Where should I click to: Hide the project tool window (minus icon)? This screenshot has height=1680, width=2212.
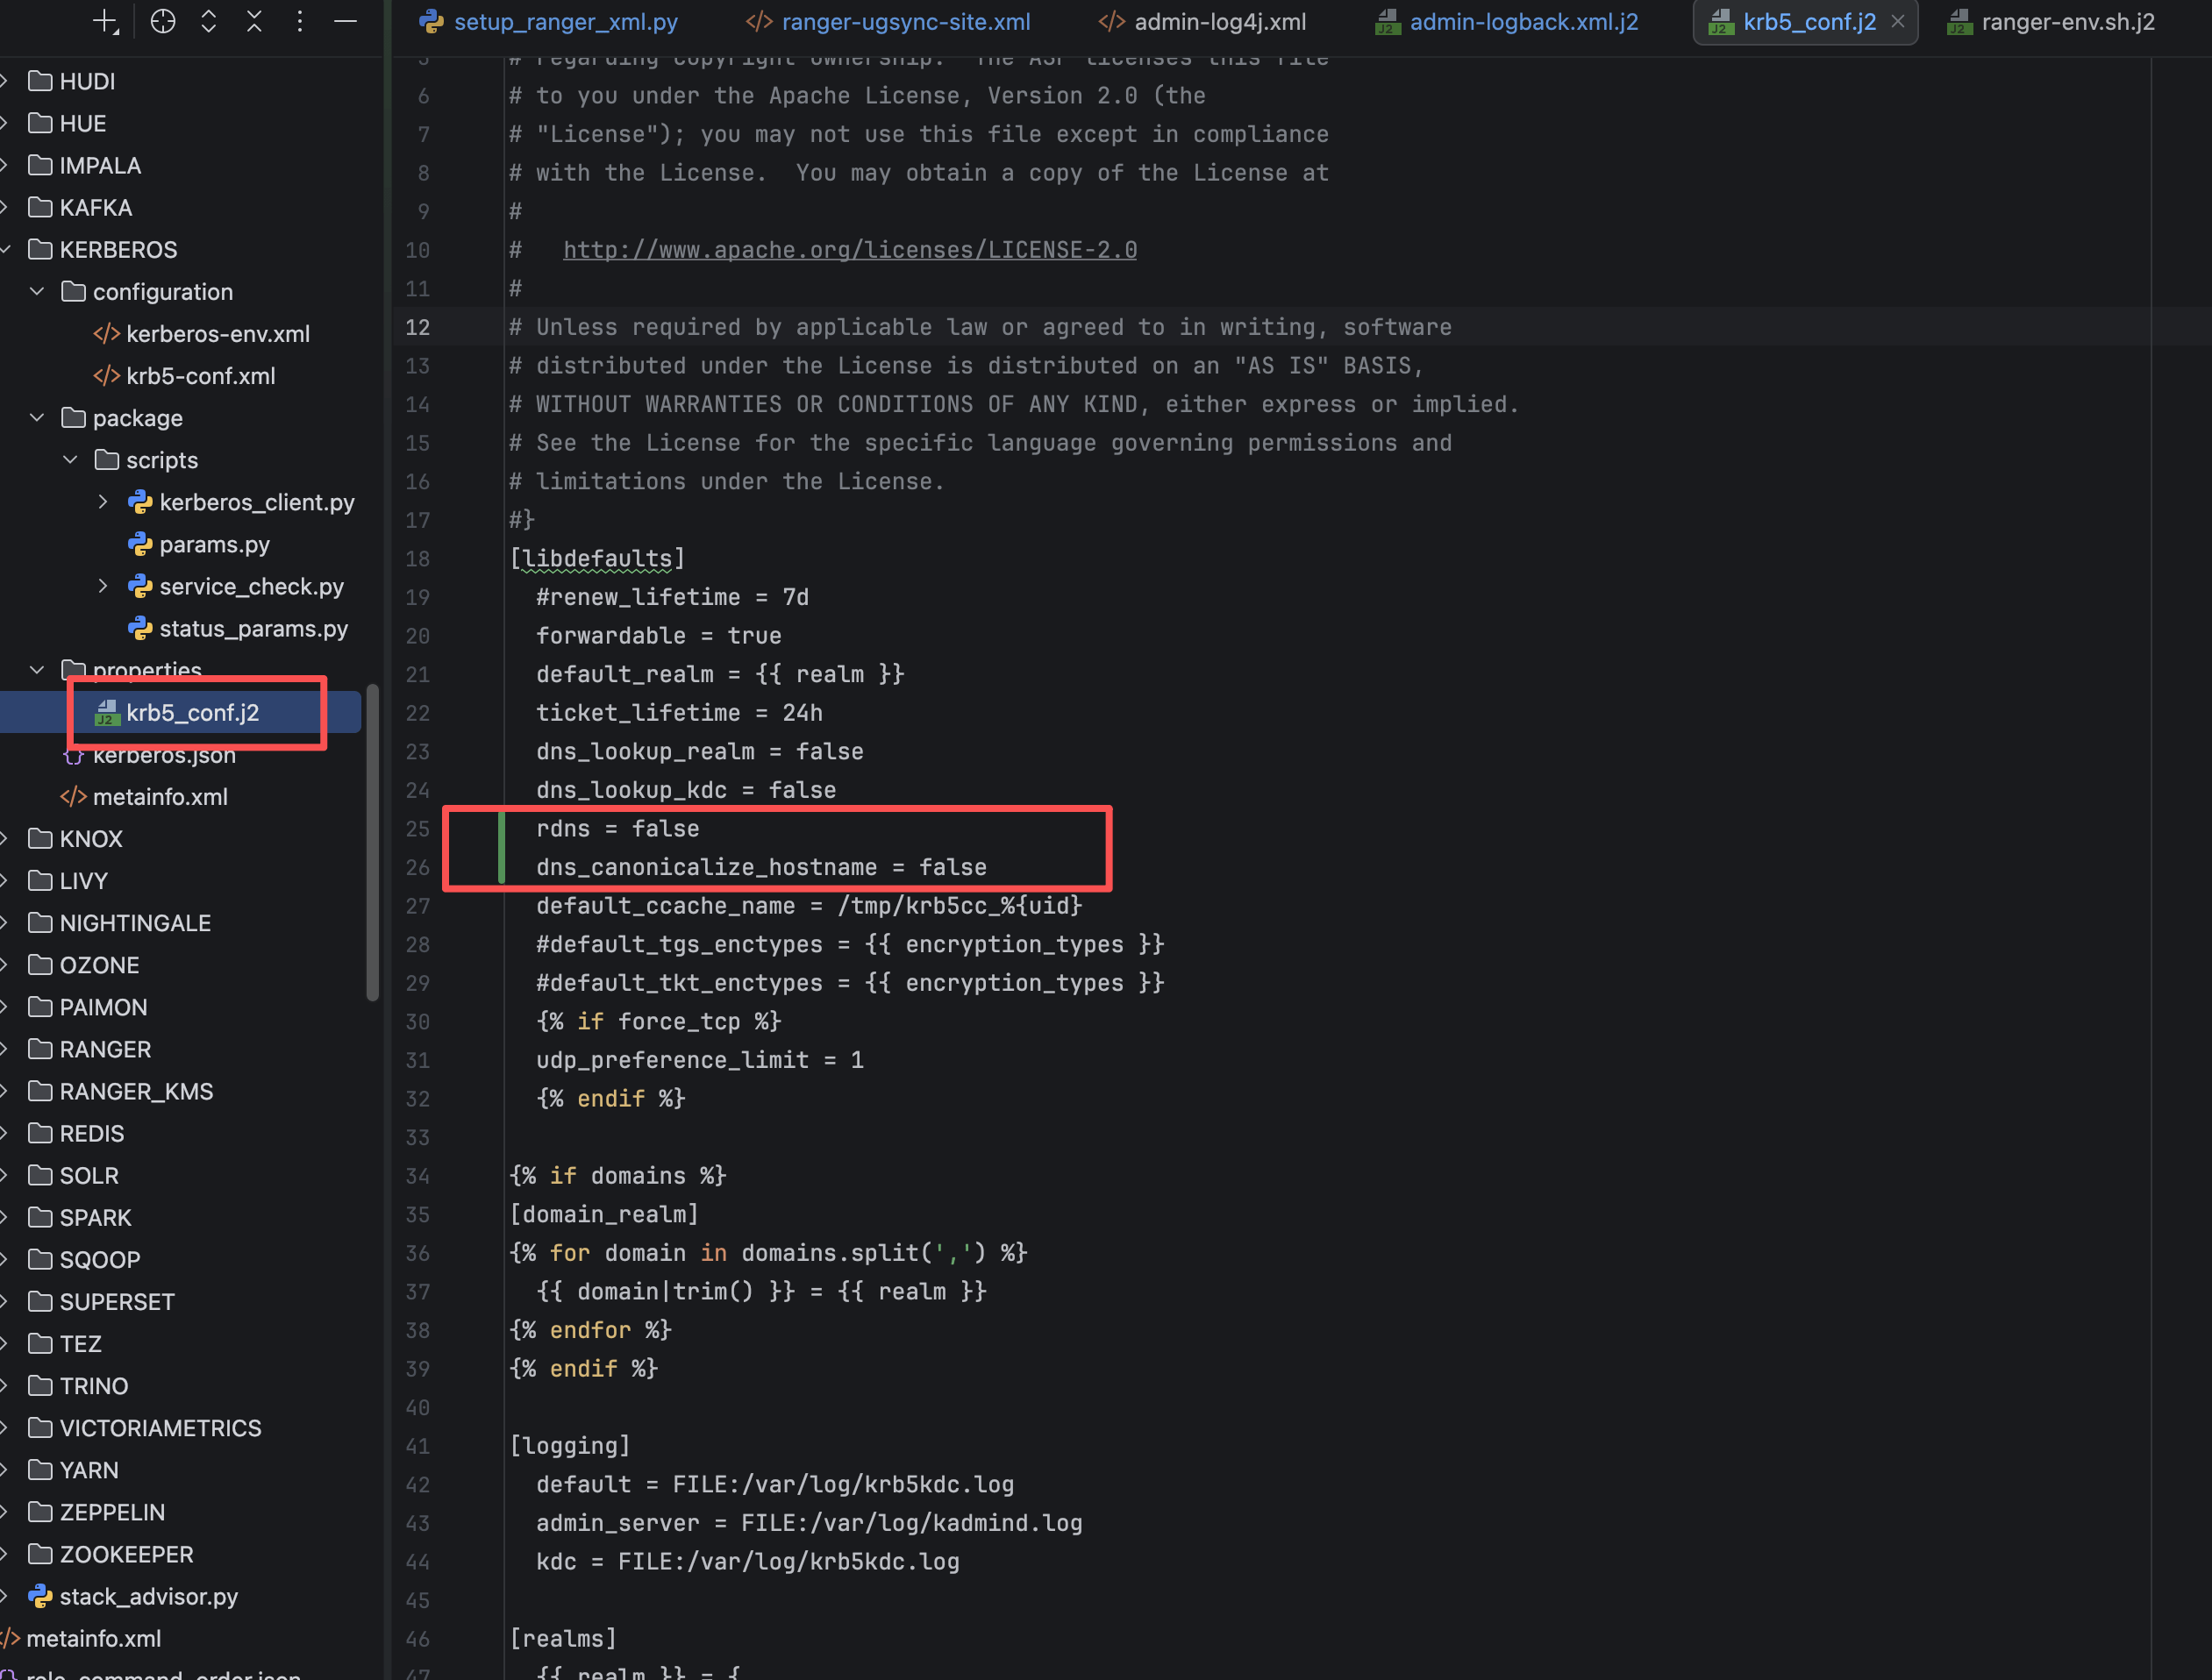click(345, 21)
